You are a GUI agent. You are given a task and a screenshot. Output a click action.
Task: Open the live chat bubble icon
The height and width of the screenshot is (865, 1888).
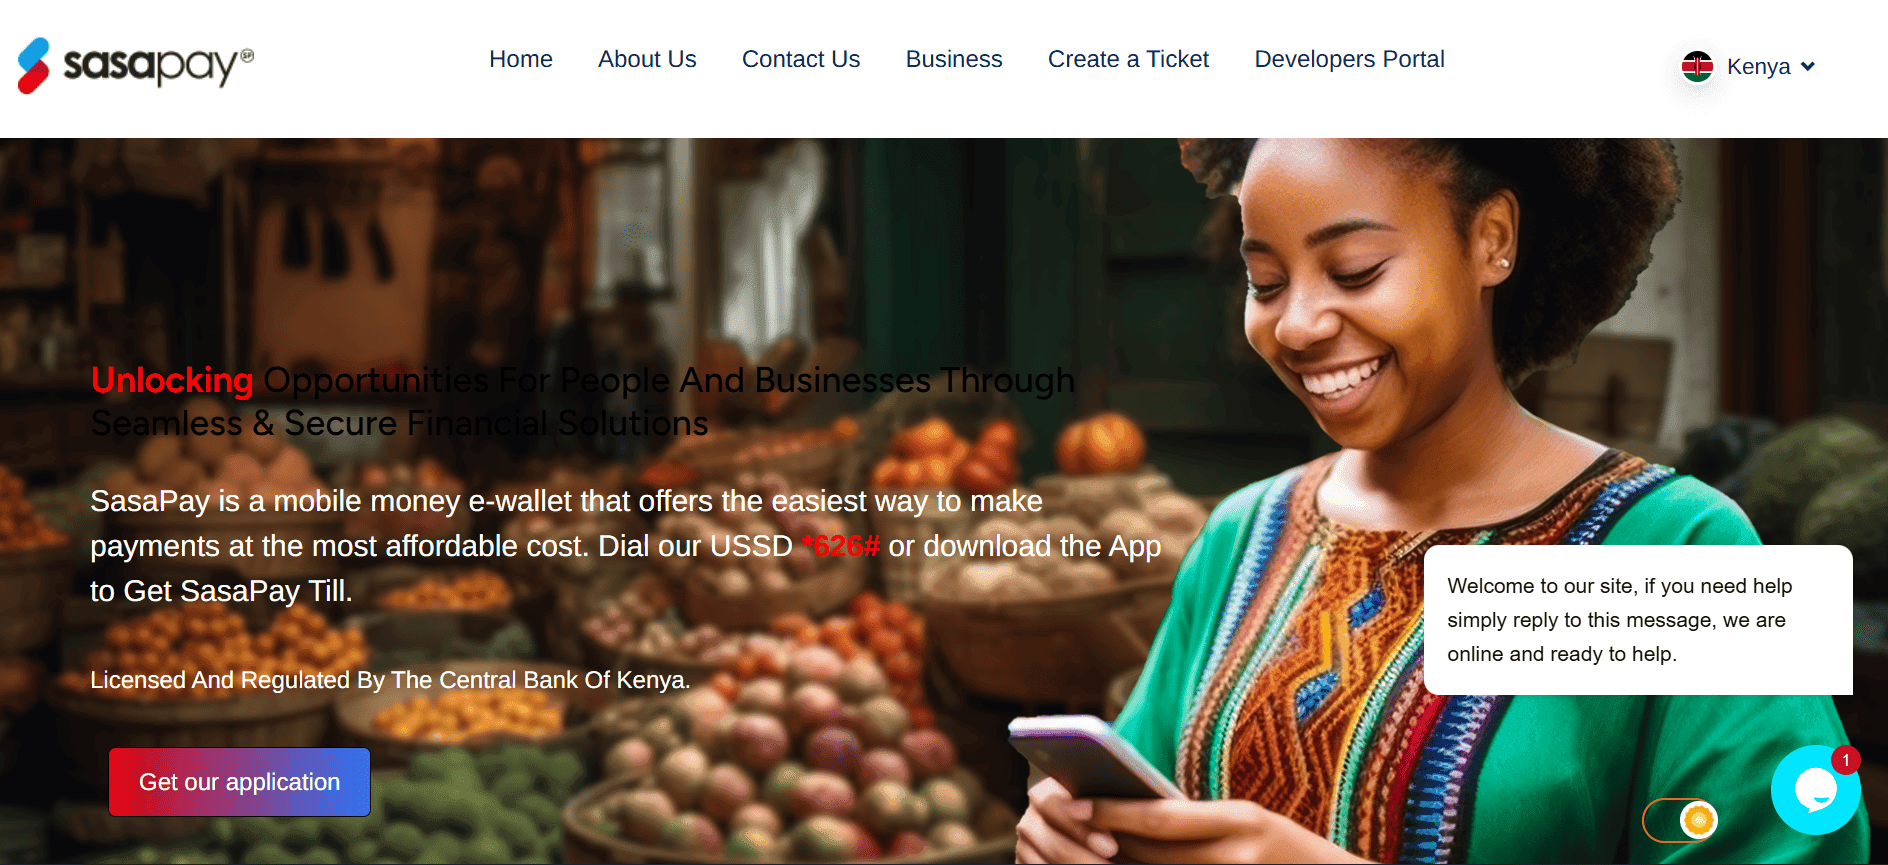pyautogui.click(x=1815, y=790)
